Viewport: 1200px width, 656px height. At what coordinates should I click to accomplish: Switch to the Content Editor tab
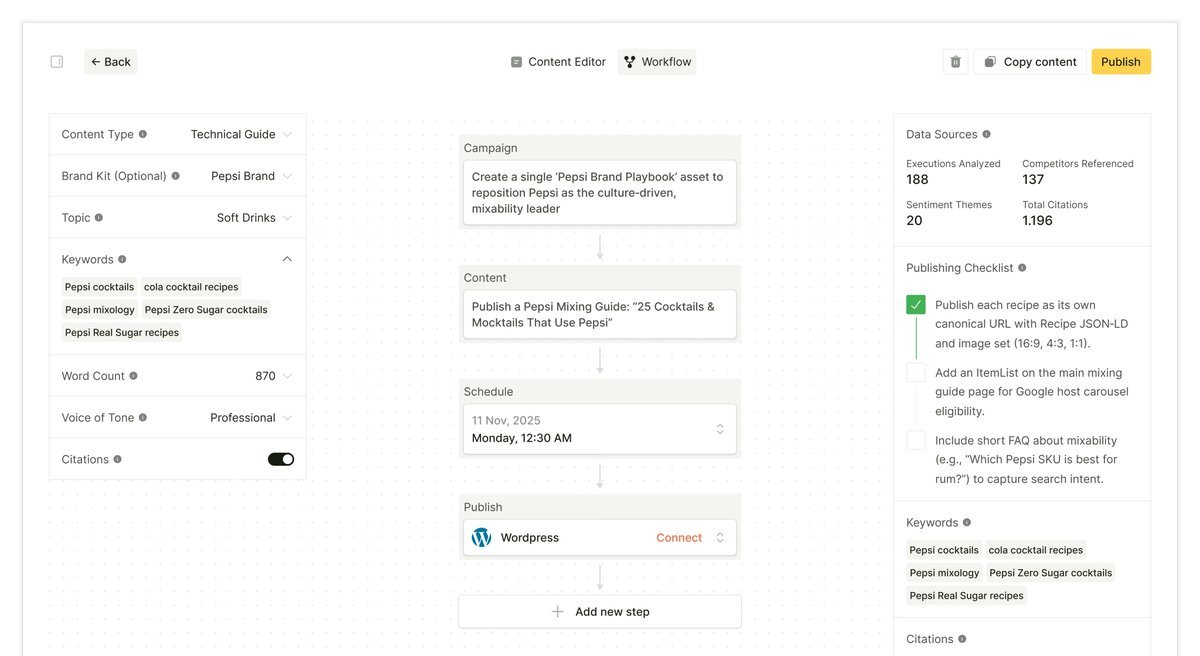[x=558, y=62]
